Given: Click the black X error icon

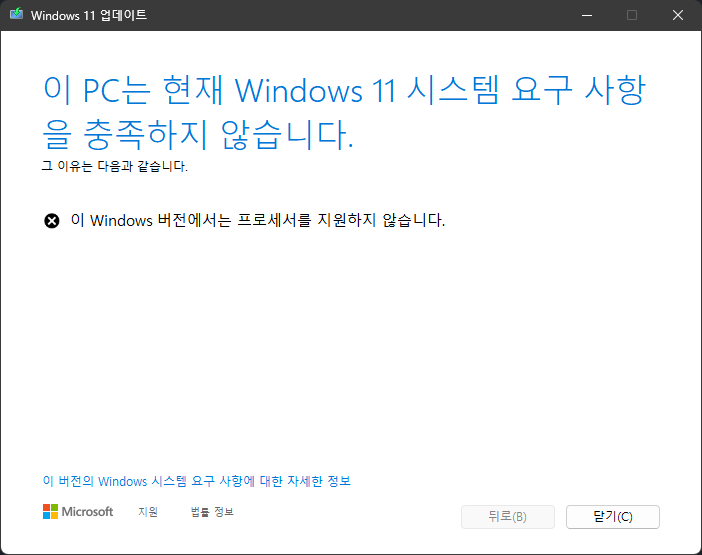Looking at the screenshot, I should pyautogui.click(x=51, y=221).
